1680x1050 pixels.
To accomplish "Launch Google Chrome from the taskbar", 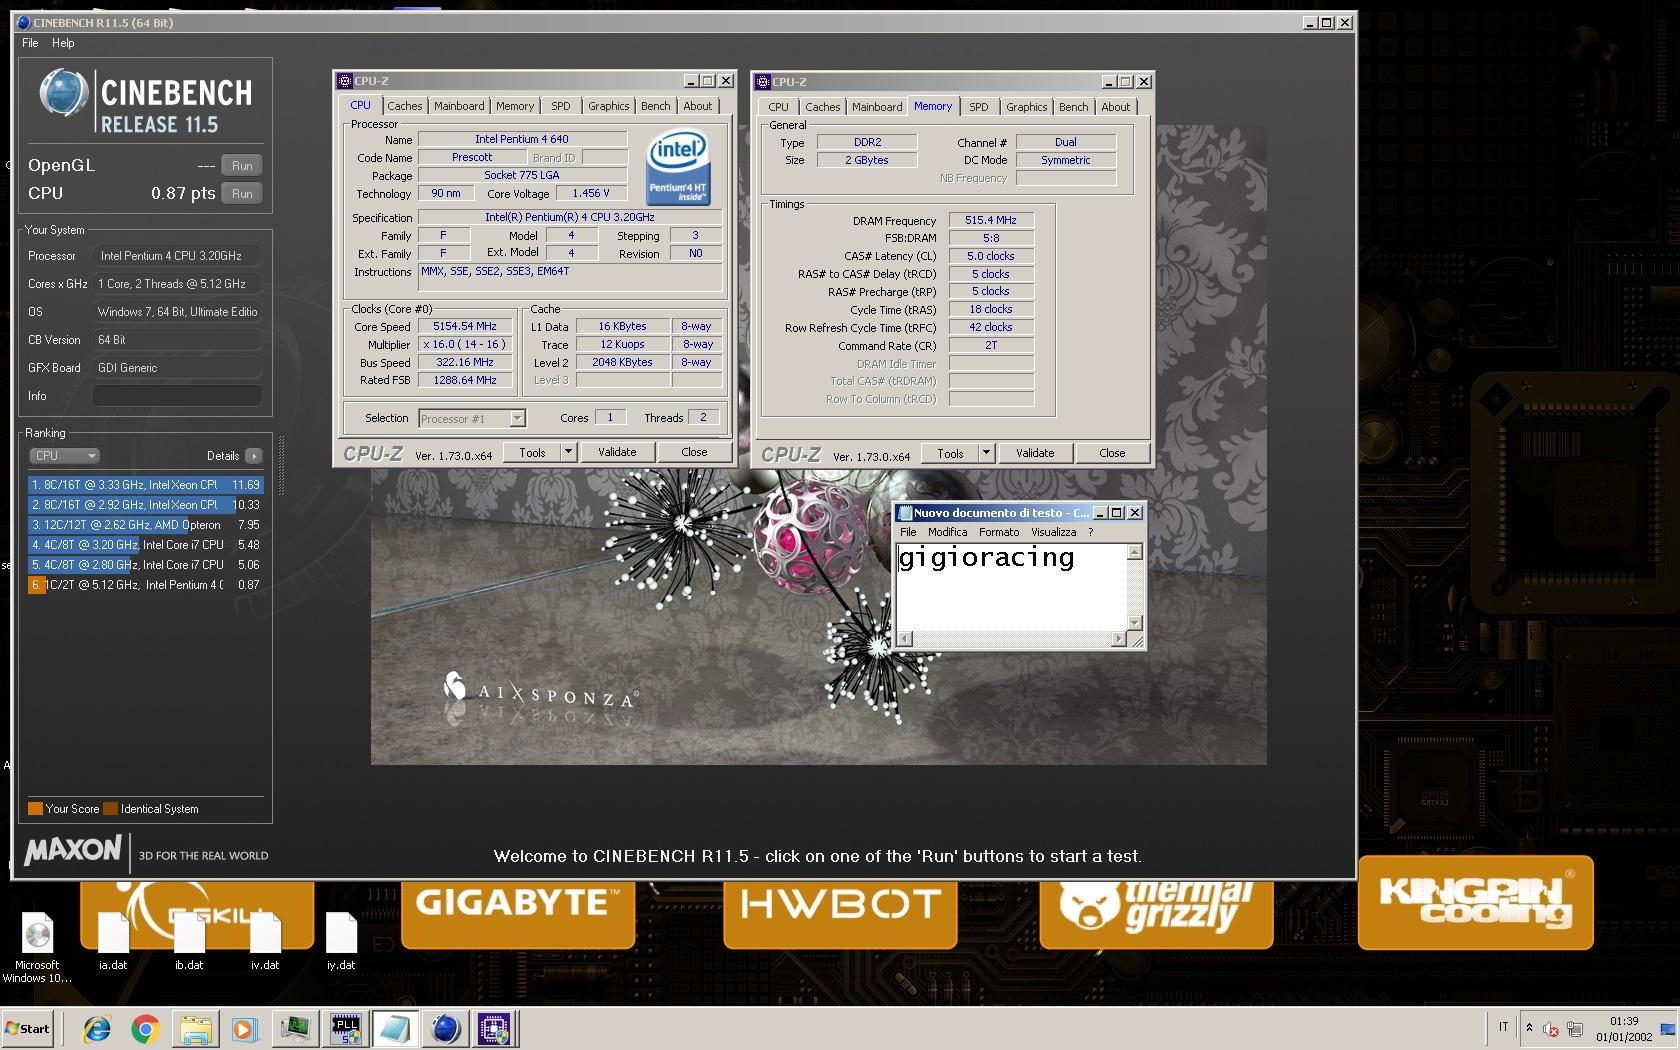I will tap(146, 1028).
